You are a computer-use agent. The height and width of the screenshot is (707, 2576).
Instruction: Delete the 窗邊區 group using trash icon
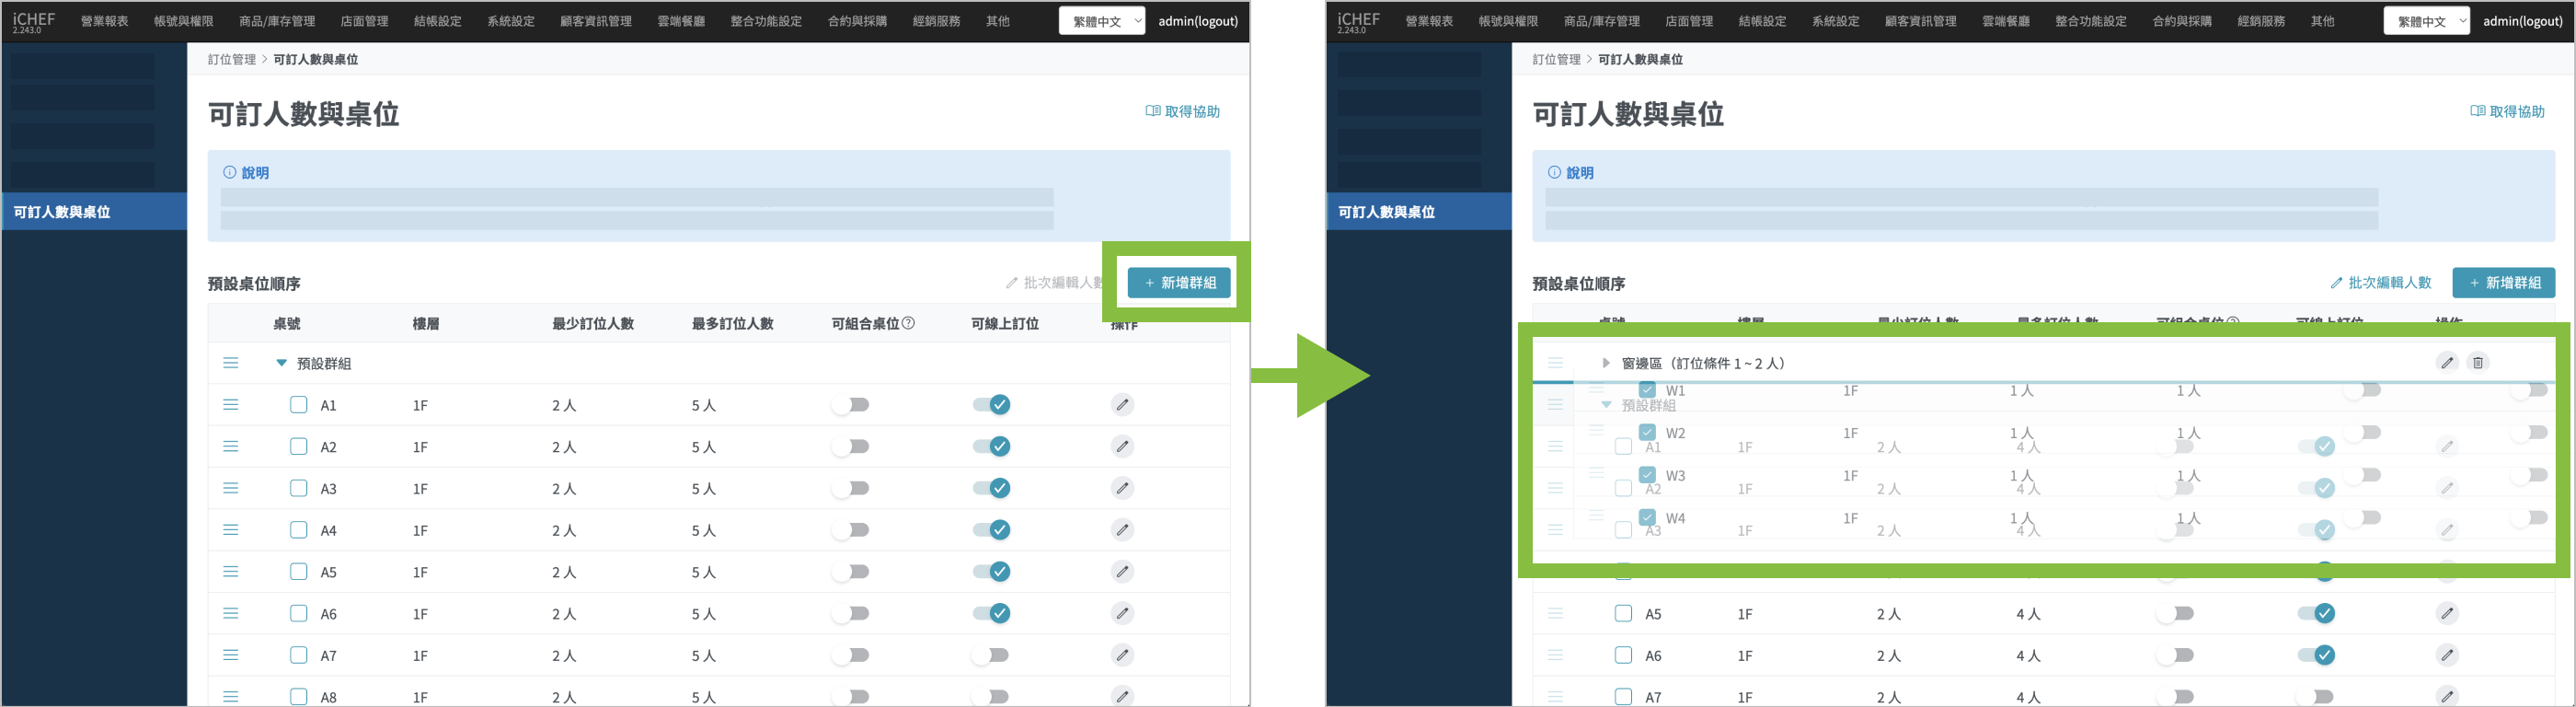[x=2477, y=362]
